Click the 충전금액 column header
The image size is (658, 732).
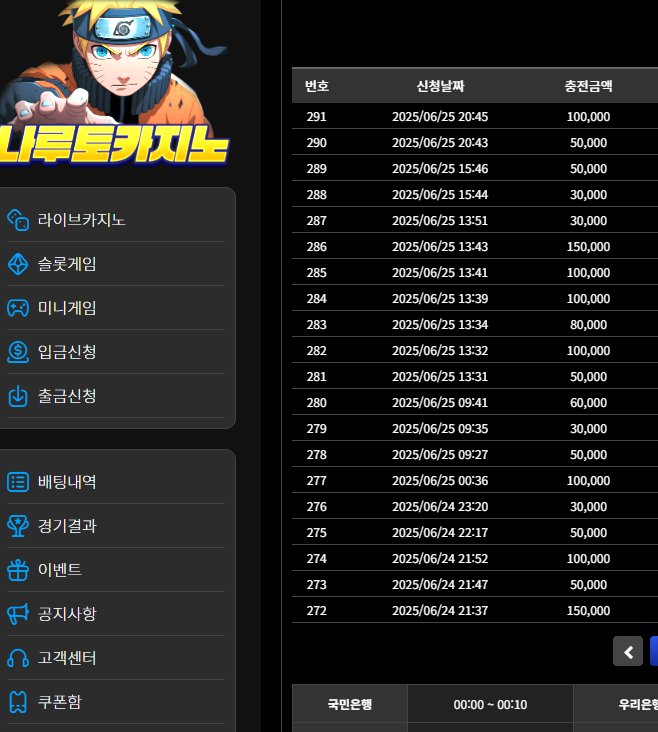coord(588,86)
